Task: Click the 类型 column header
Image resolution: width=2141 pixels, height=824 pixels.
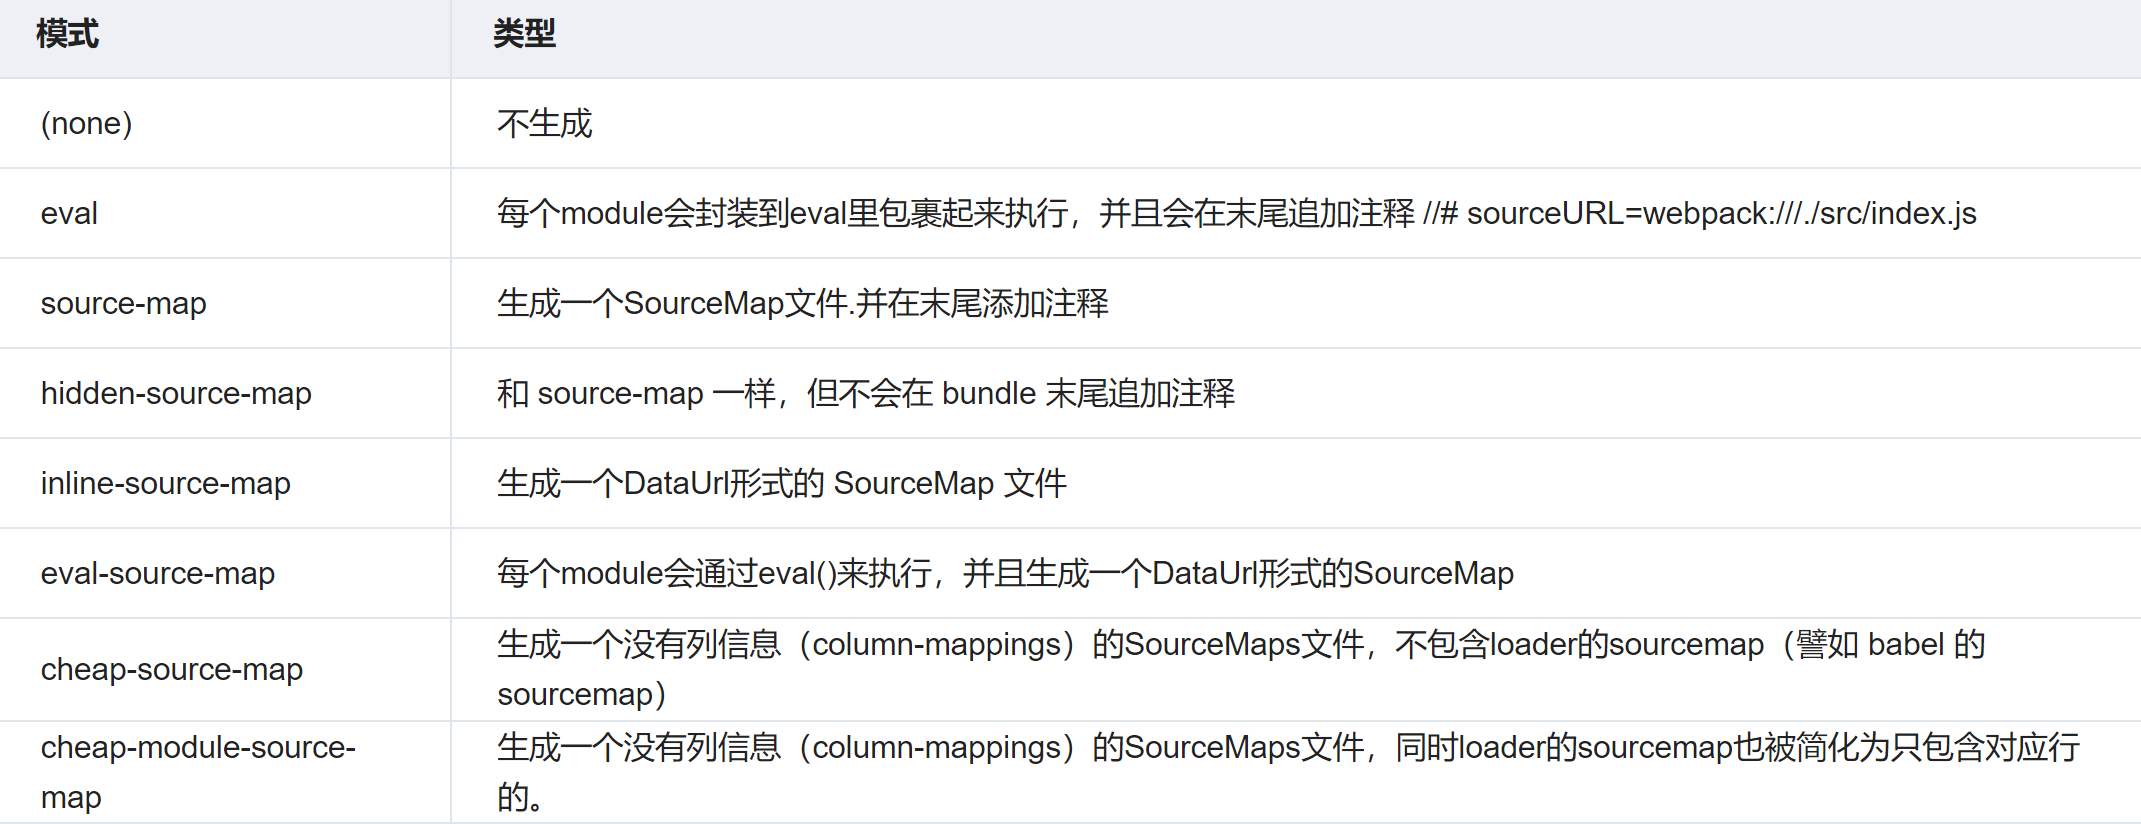Action: [1296, 38]
